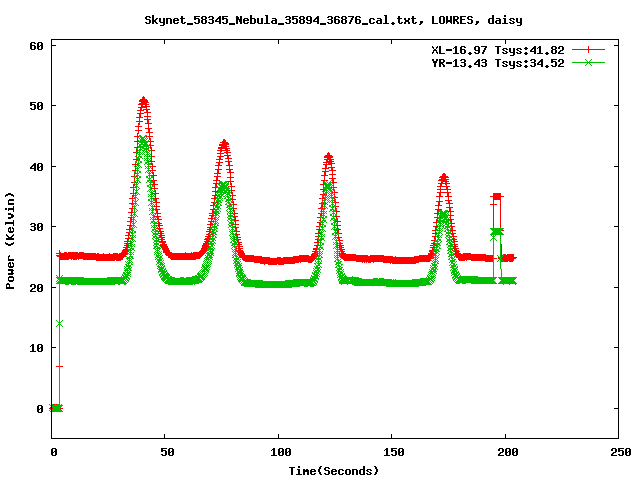
Task: Click the fourth red peak near 173 seconds
Action: click(444, 177)
